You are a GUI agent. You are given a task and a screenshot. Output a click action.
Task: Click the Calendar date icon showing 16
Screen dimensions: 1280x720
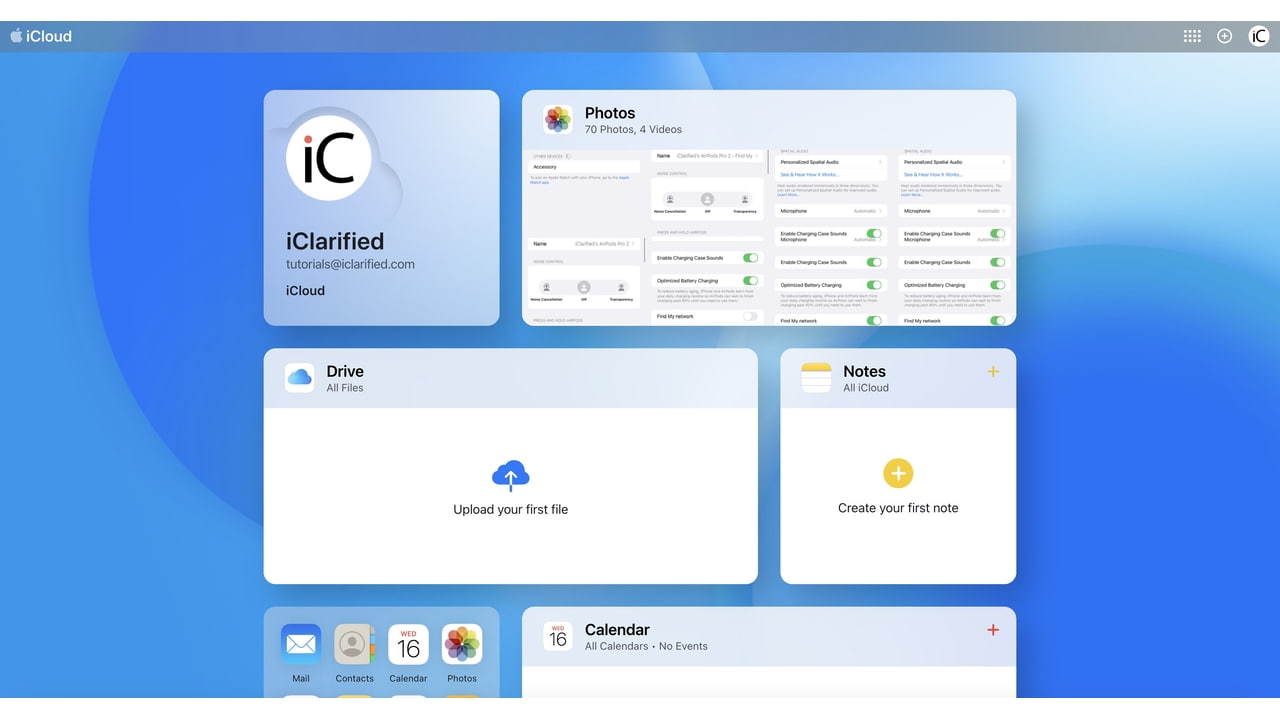tap(557, 636)
